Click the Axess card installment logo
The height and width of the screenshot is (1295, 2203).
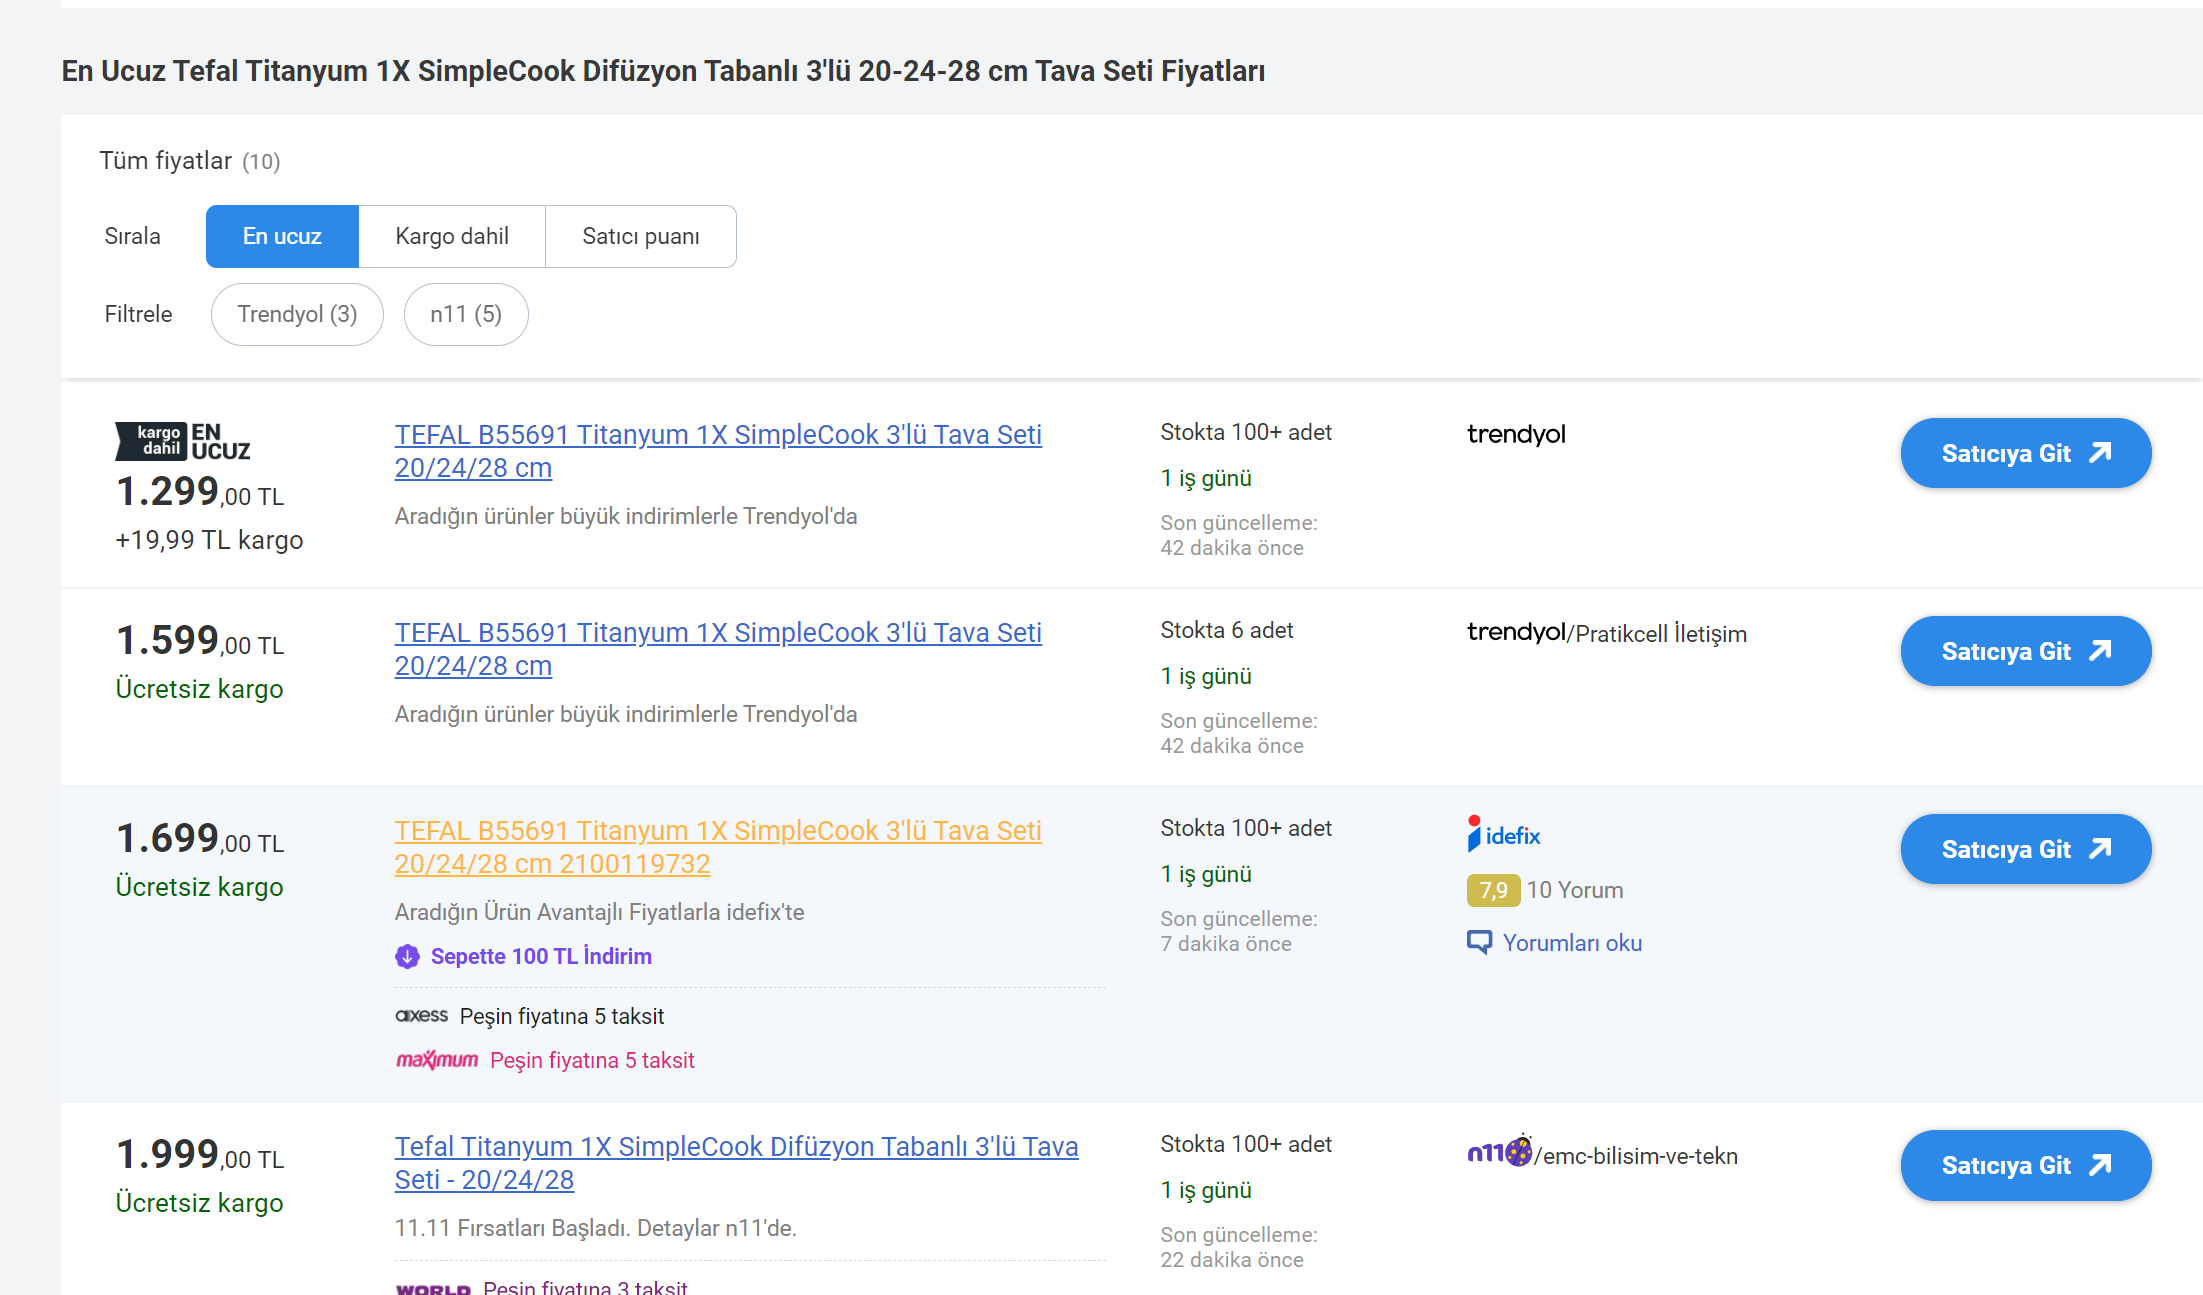click(421, 1016)
